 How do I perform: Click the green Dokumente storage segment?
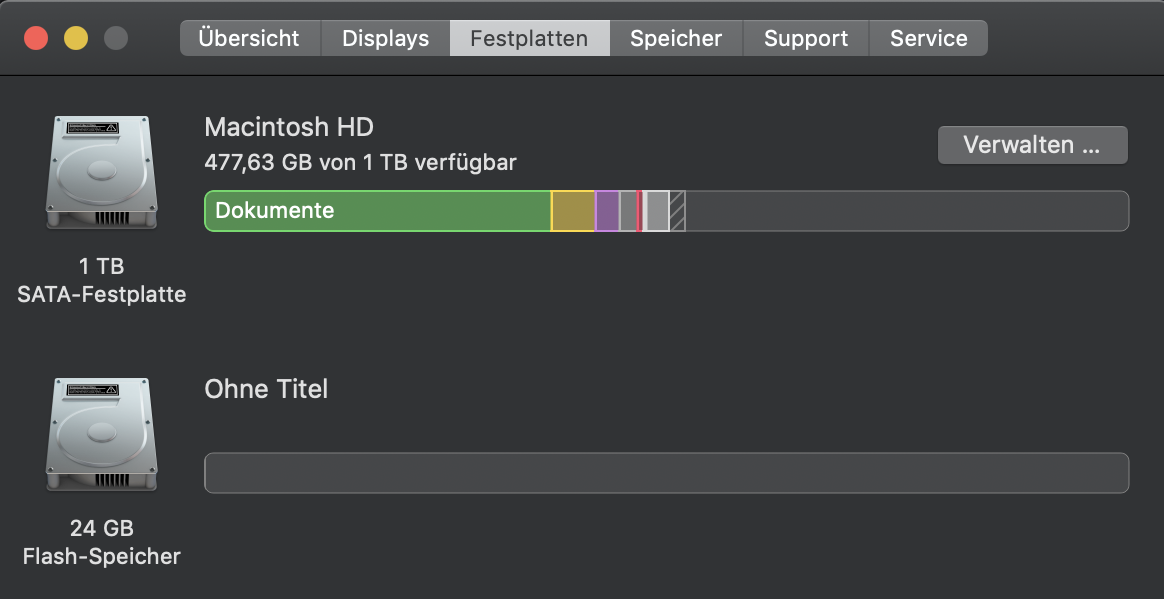(378, 211)
